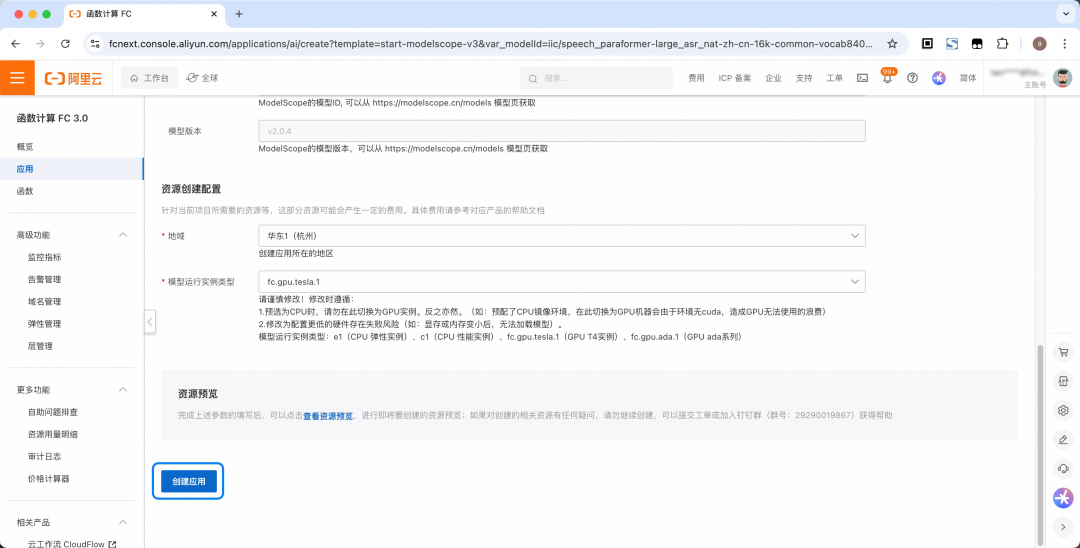
Task: Click the 模型版本 v2.0.4 field
Action: coord(561,131)
